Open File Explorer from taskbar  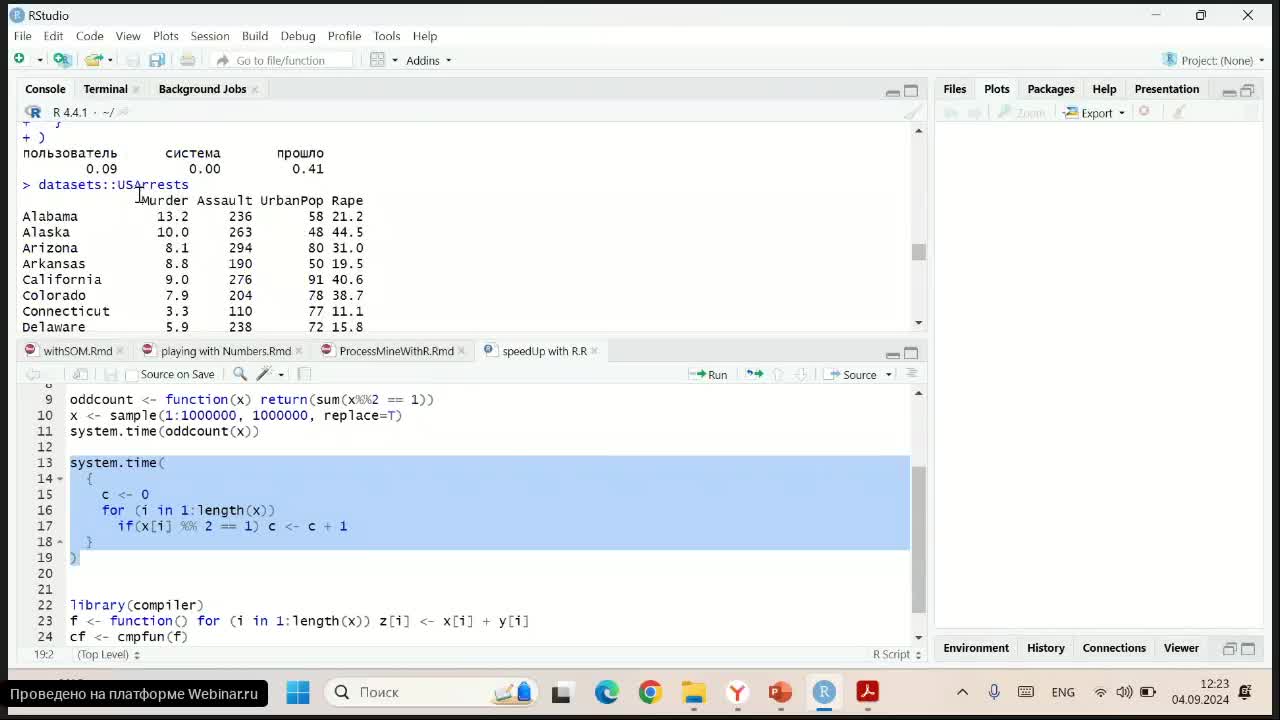[694, 692]
